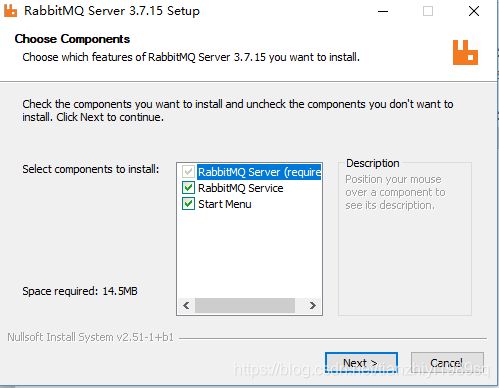This screenshot has height=388, width=499.
Task: Close the RabbitMQ setup window
Action: click(x=474, y=11)
